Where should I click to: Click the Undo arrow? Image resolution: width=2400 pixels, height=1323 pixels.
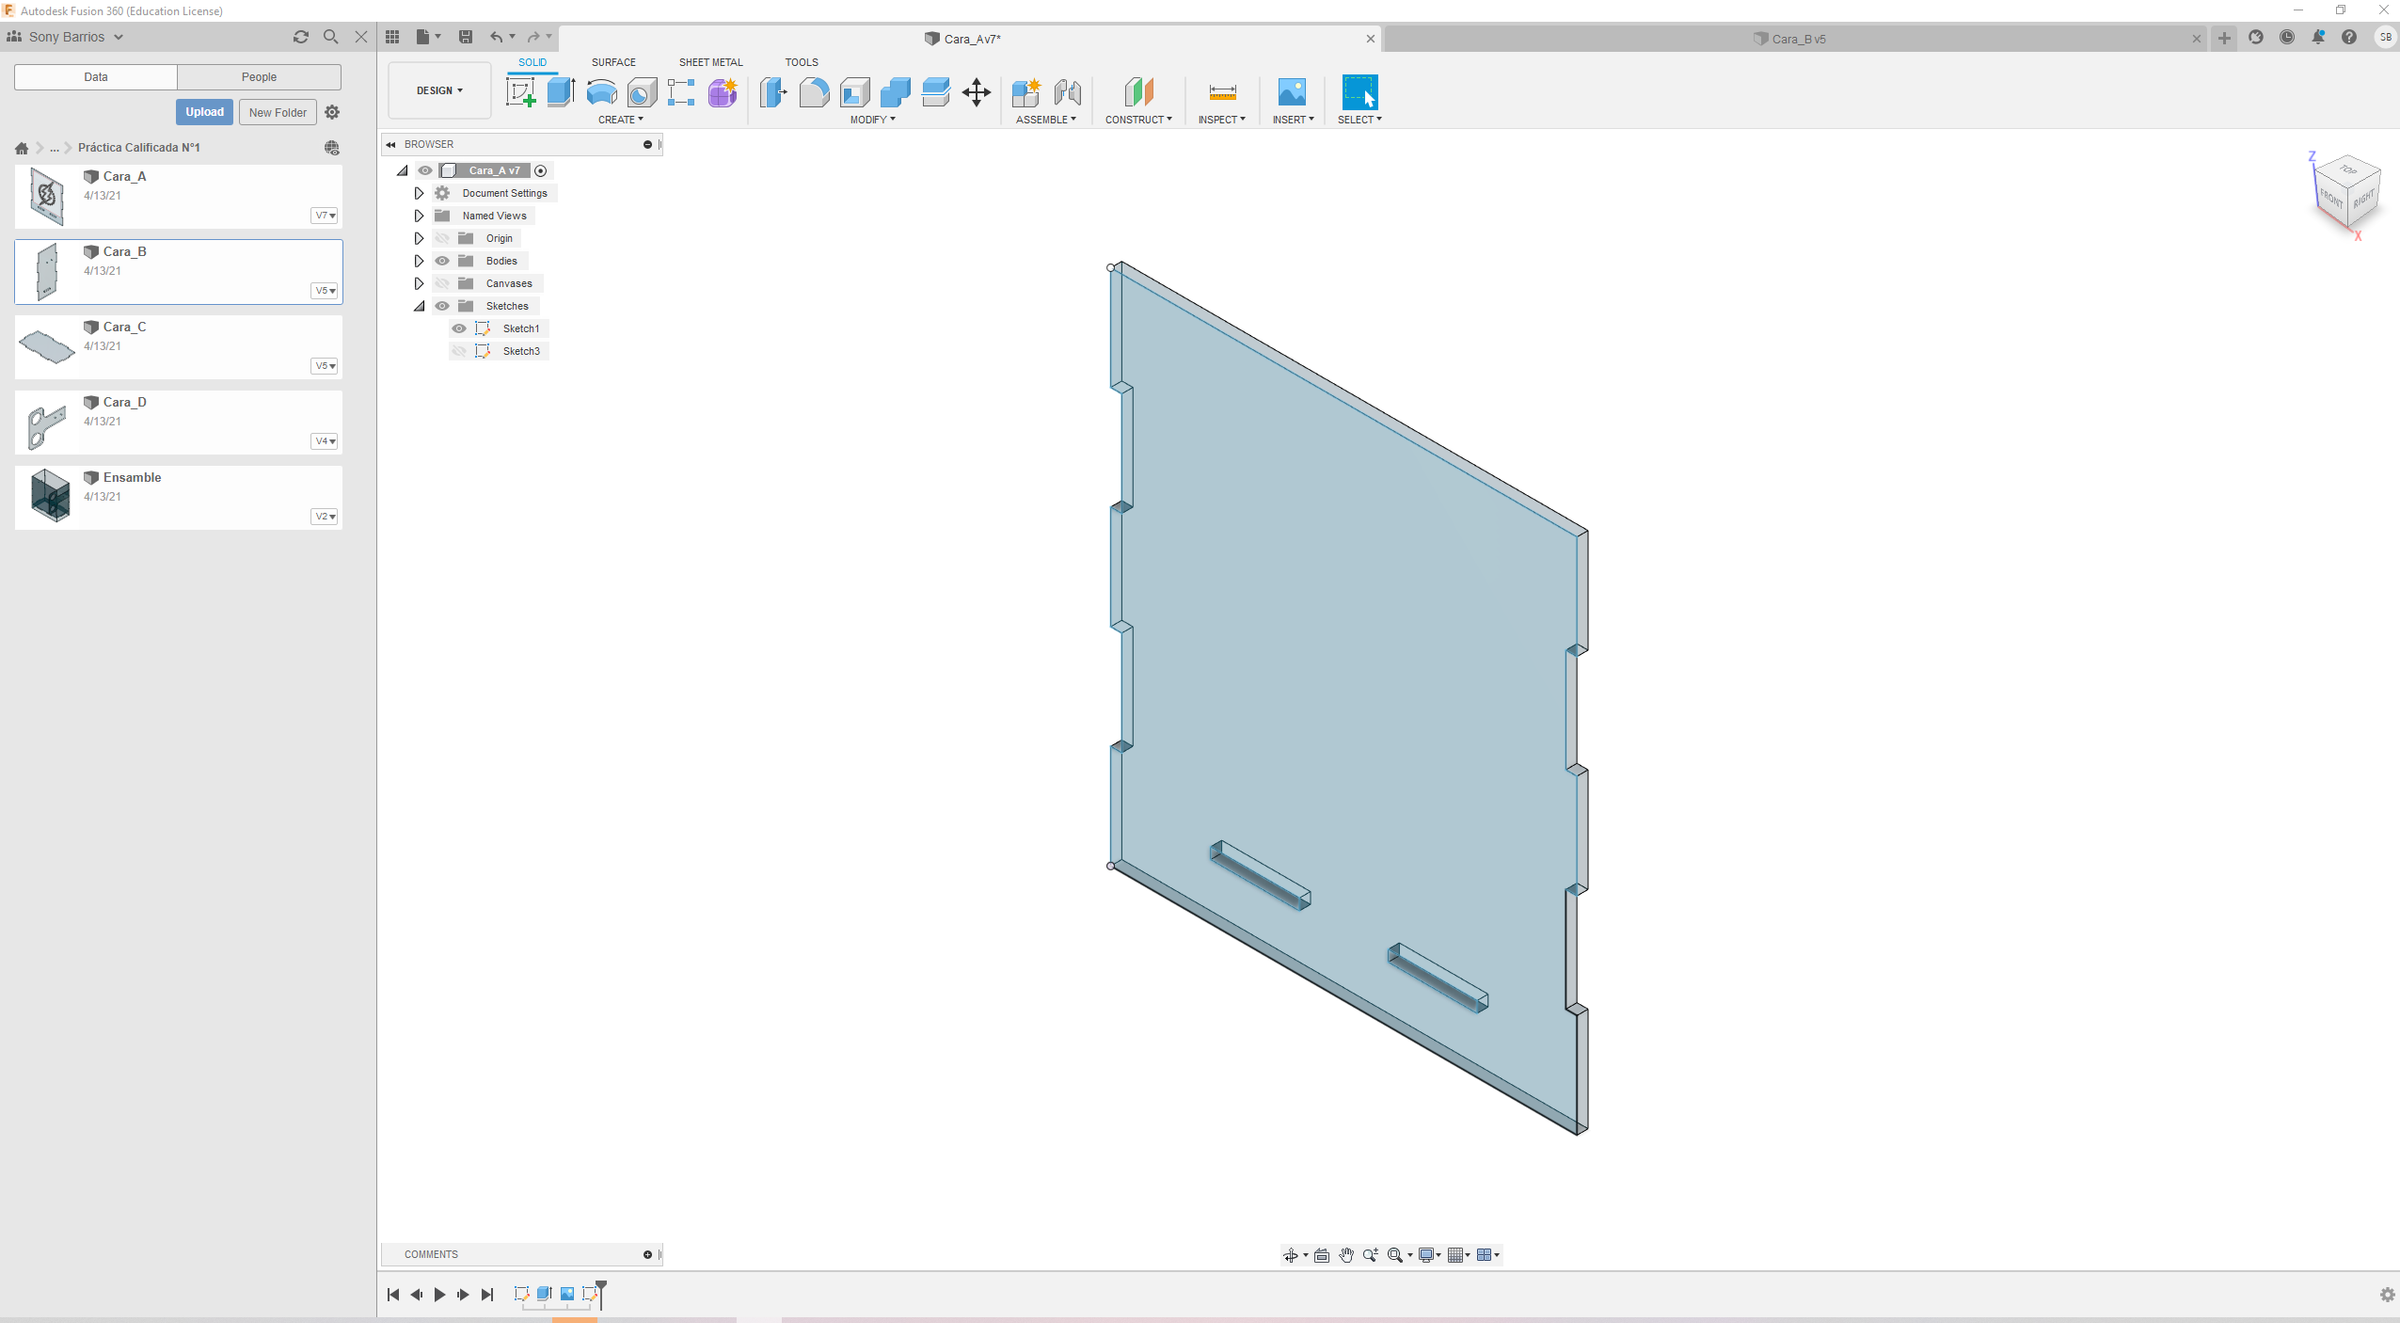pos(496,37)
